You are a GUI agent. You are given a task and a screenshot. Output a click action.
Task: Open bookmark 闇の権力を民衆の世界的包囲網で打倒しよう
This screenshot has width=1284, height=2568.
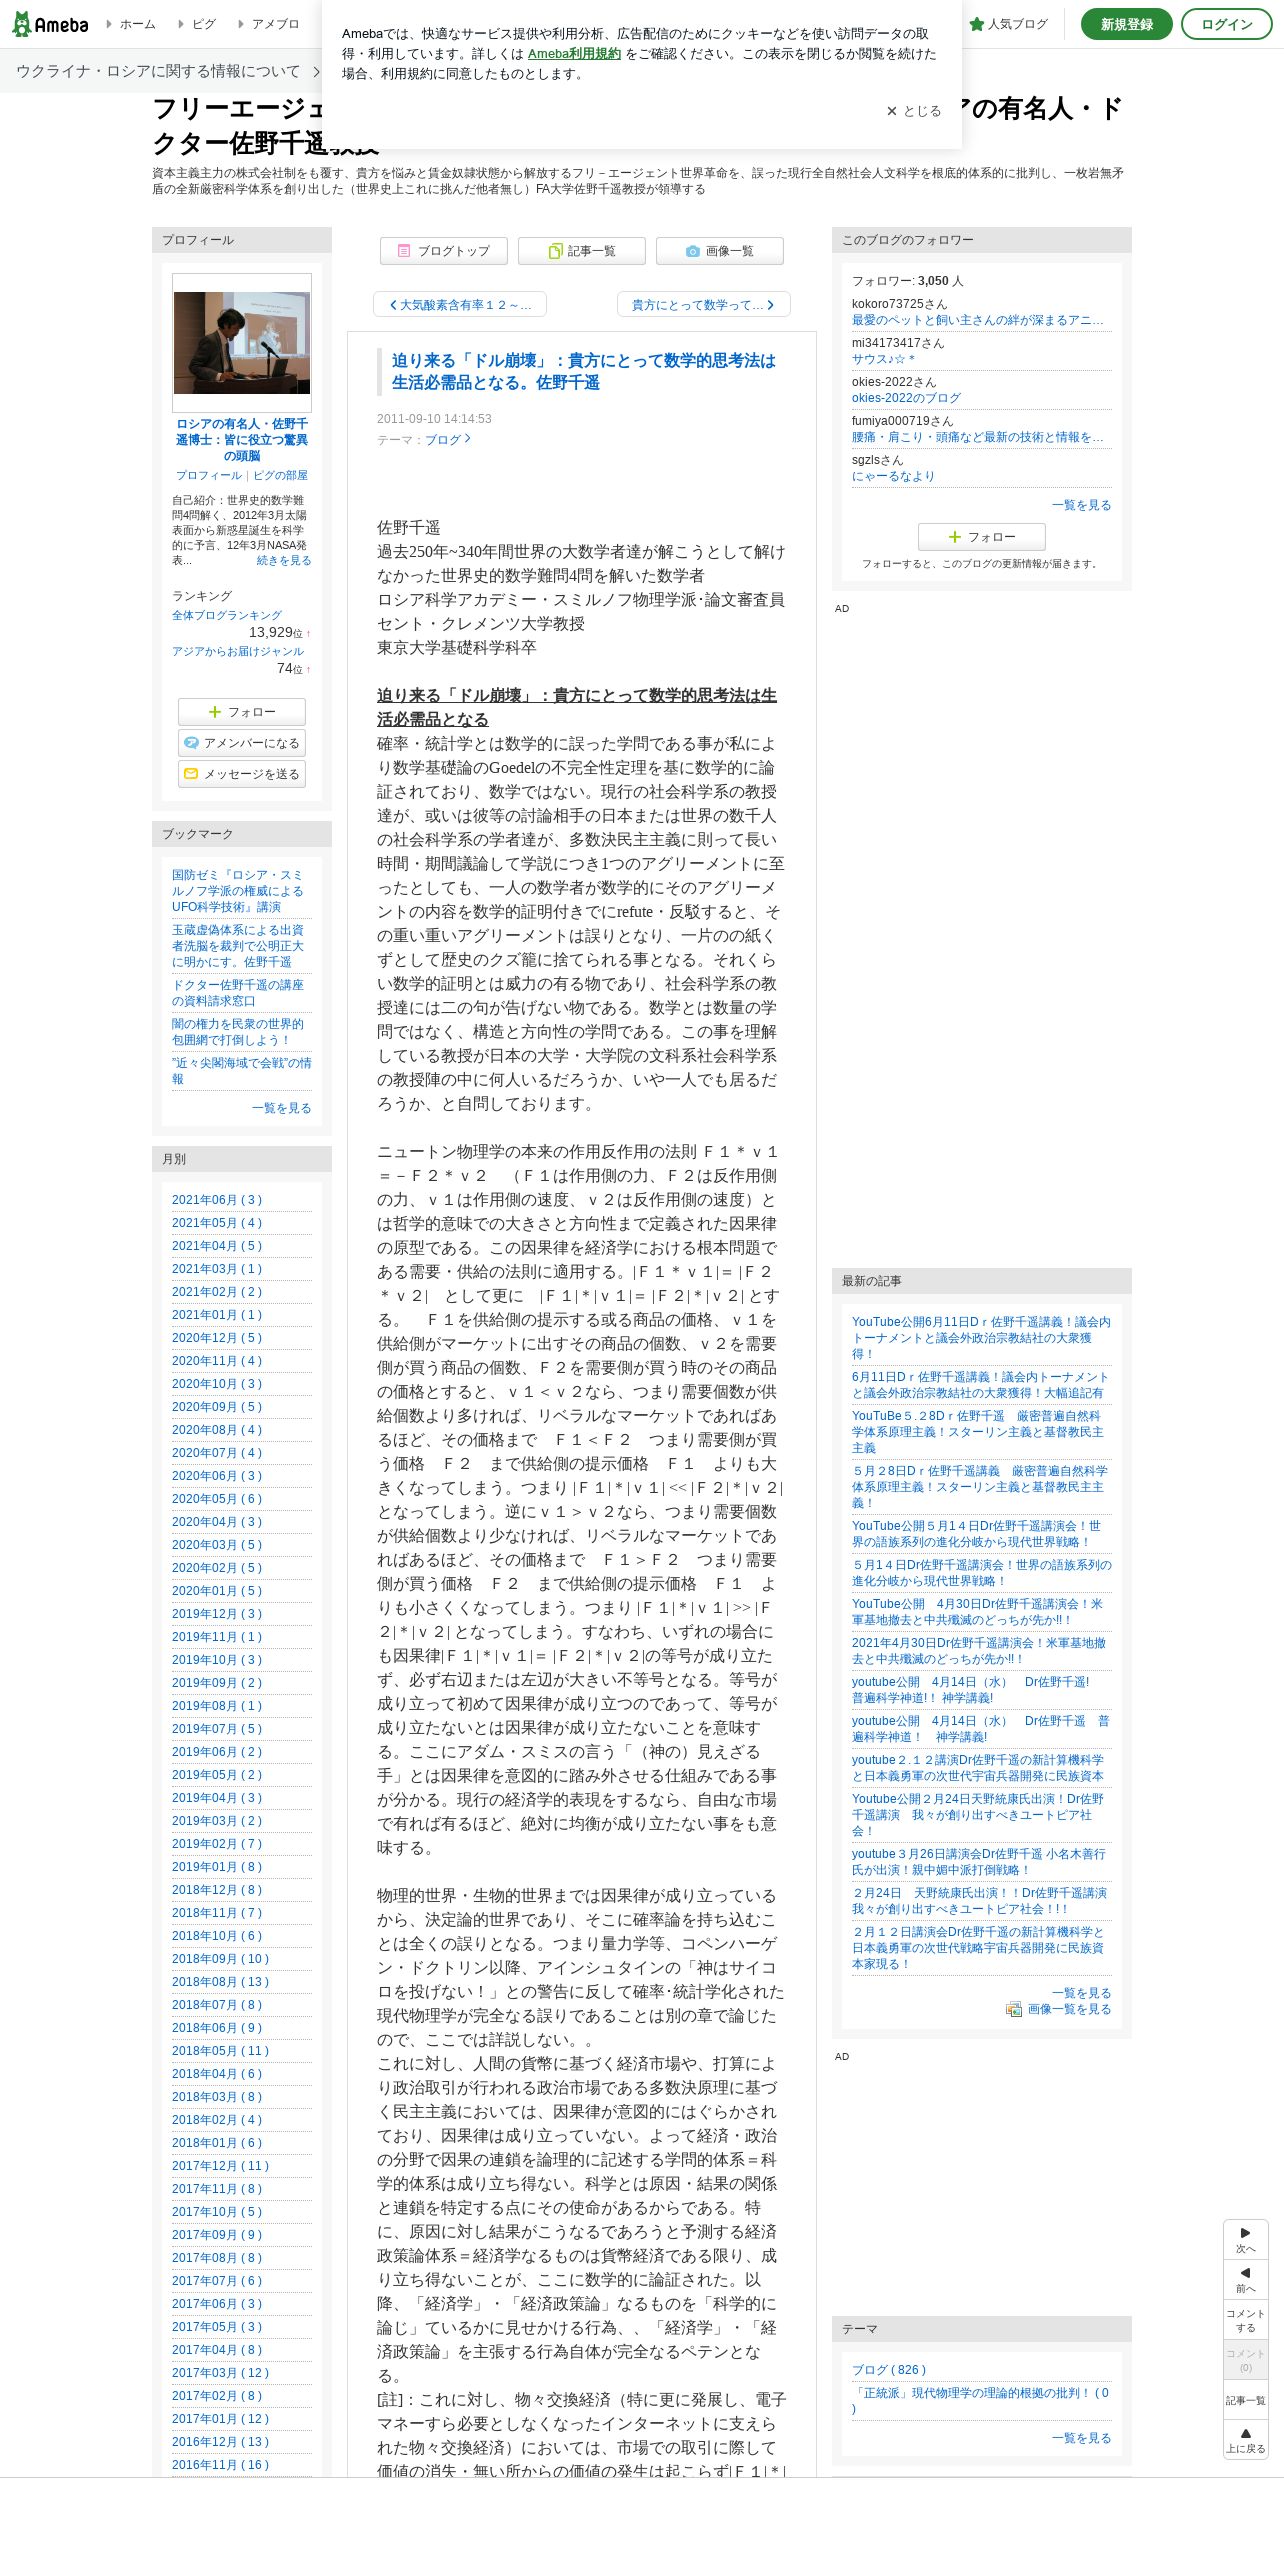click(238, 1032)
